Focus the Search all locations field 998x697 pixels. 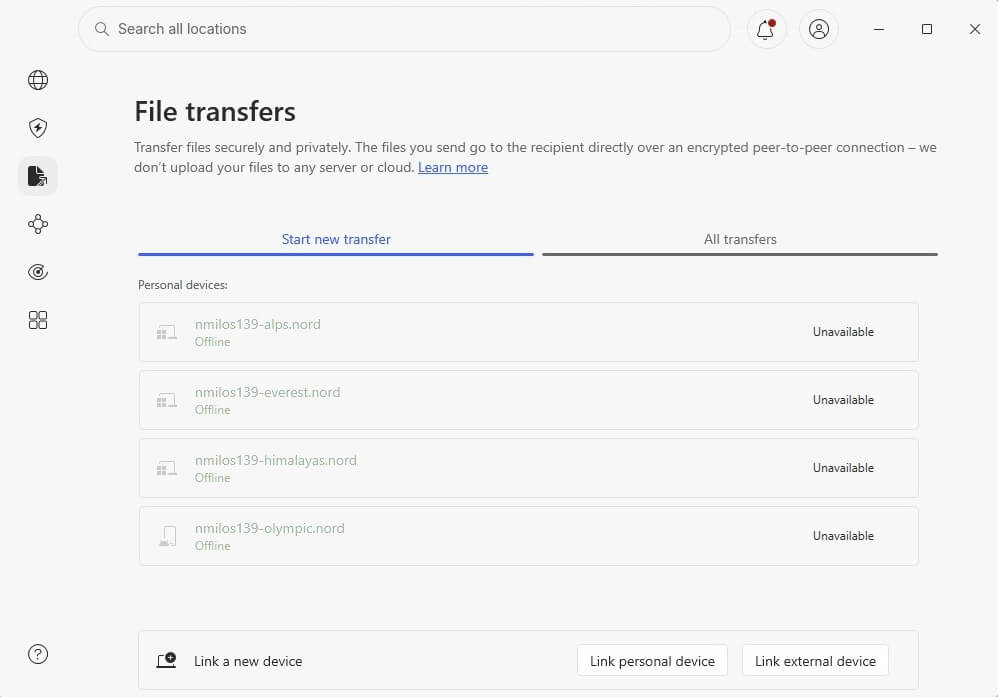click(x=404, y=29)
